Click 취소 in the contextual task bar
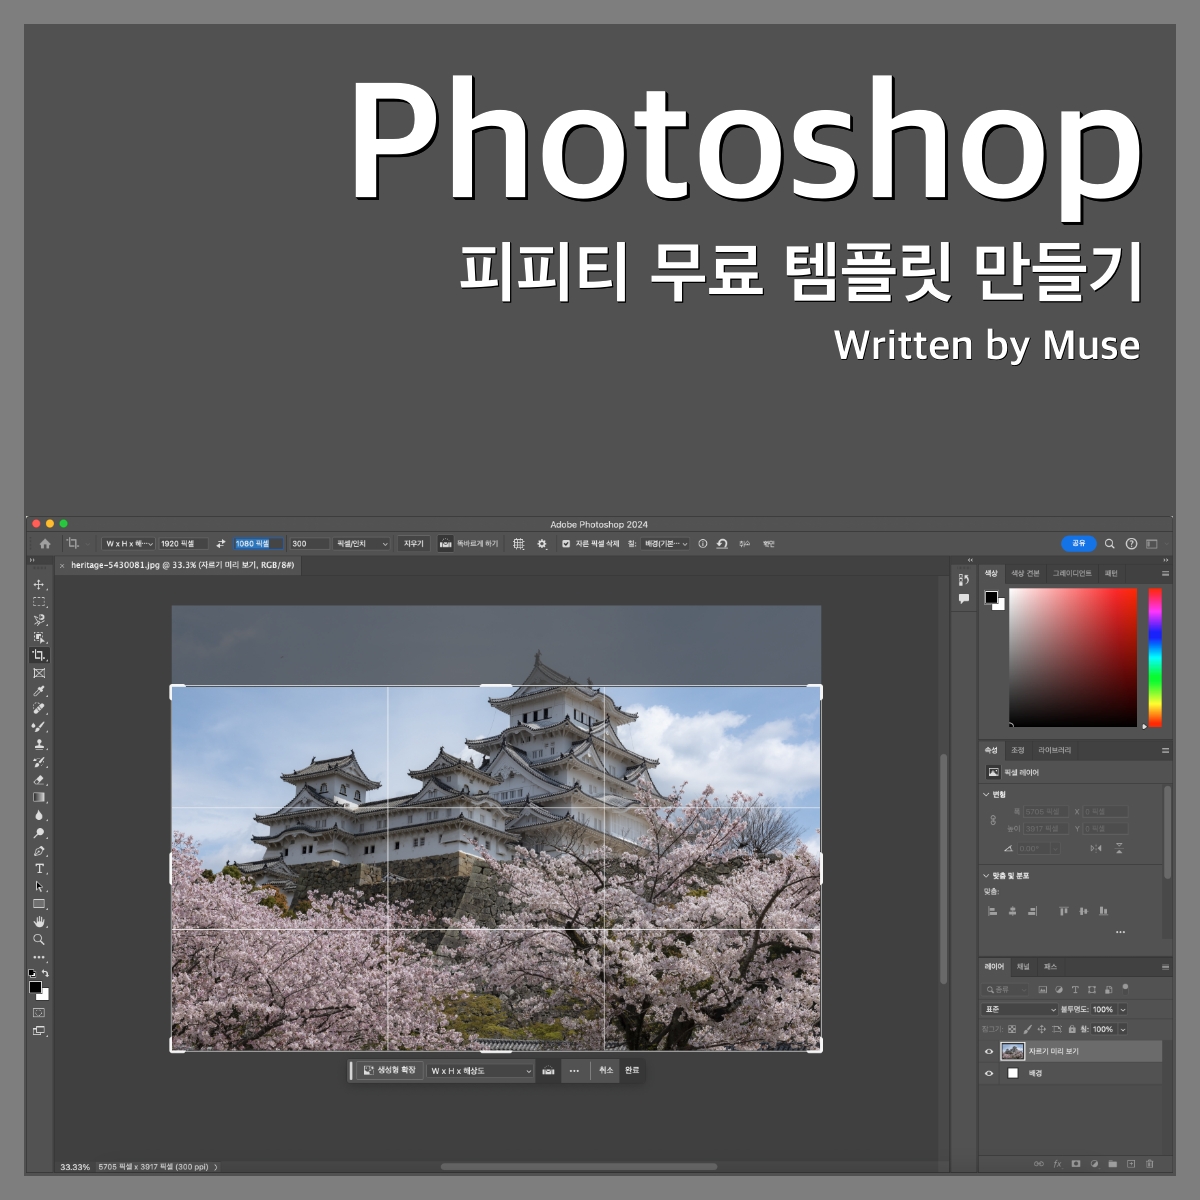The height and width of the screenshot is (1200, 1200). [606, 1071]
